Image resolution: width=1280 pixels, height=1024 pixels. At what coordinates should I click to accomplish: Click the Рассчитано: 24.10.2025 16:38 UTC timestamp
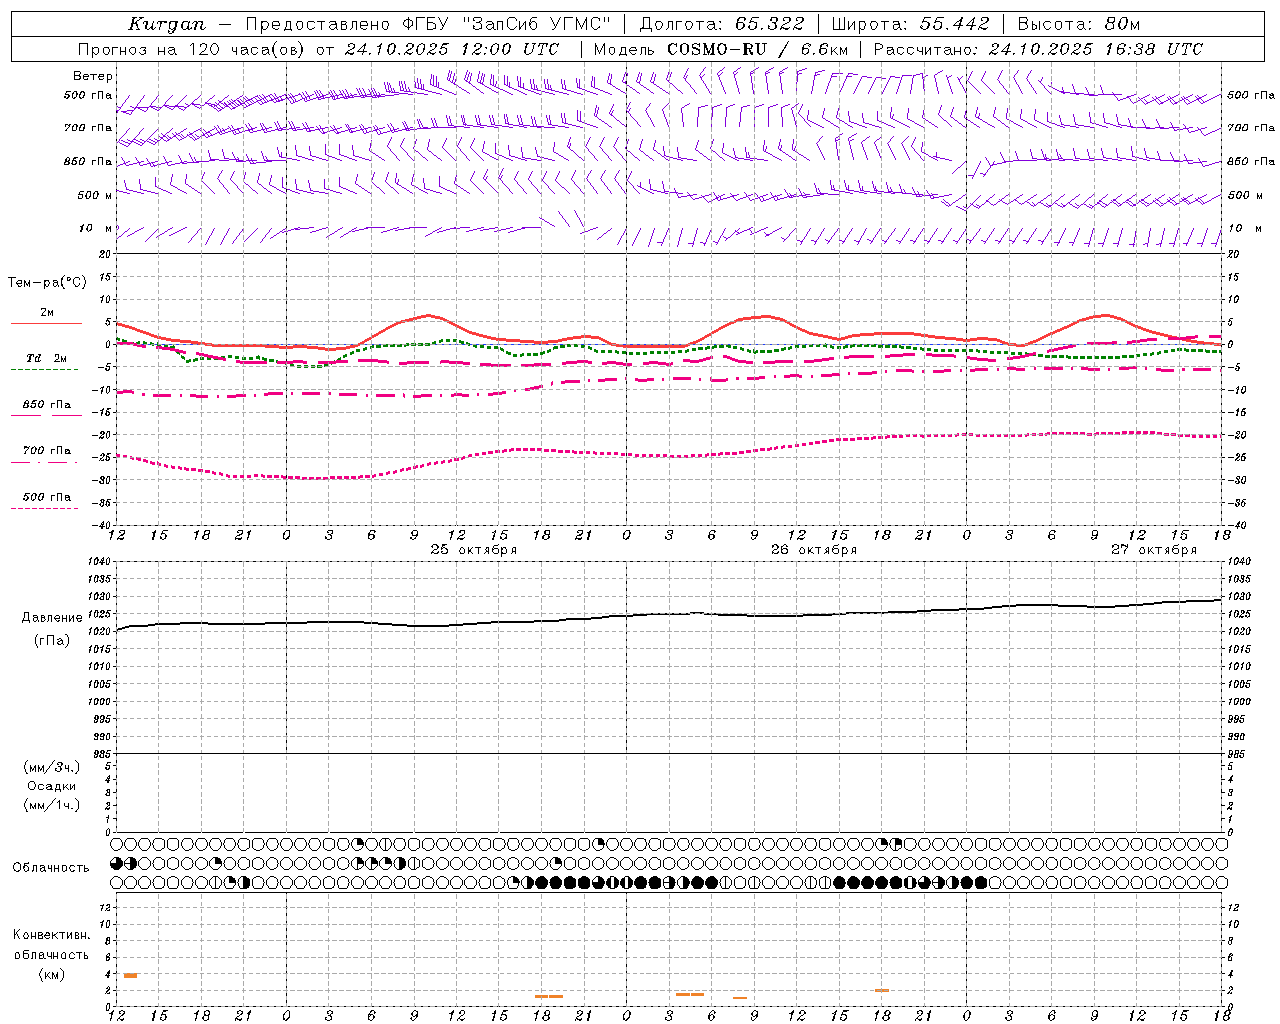pyautogui.click(x=1038, y=49)
